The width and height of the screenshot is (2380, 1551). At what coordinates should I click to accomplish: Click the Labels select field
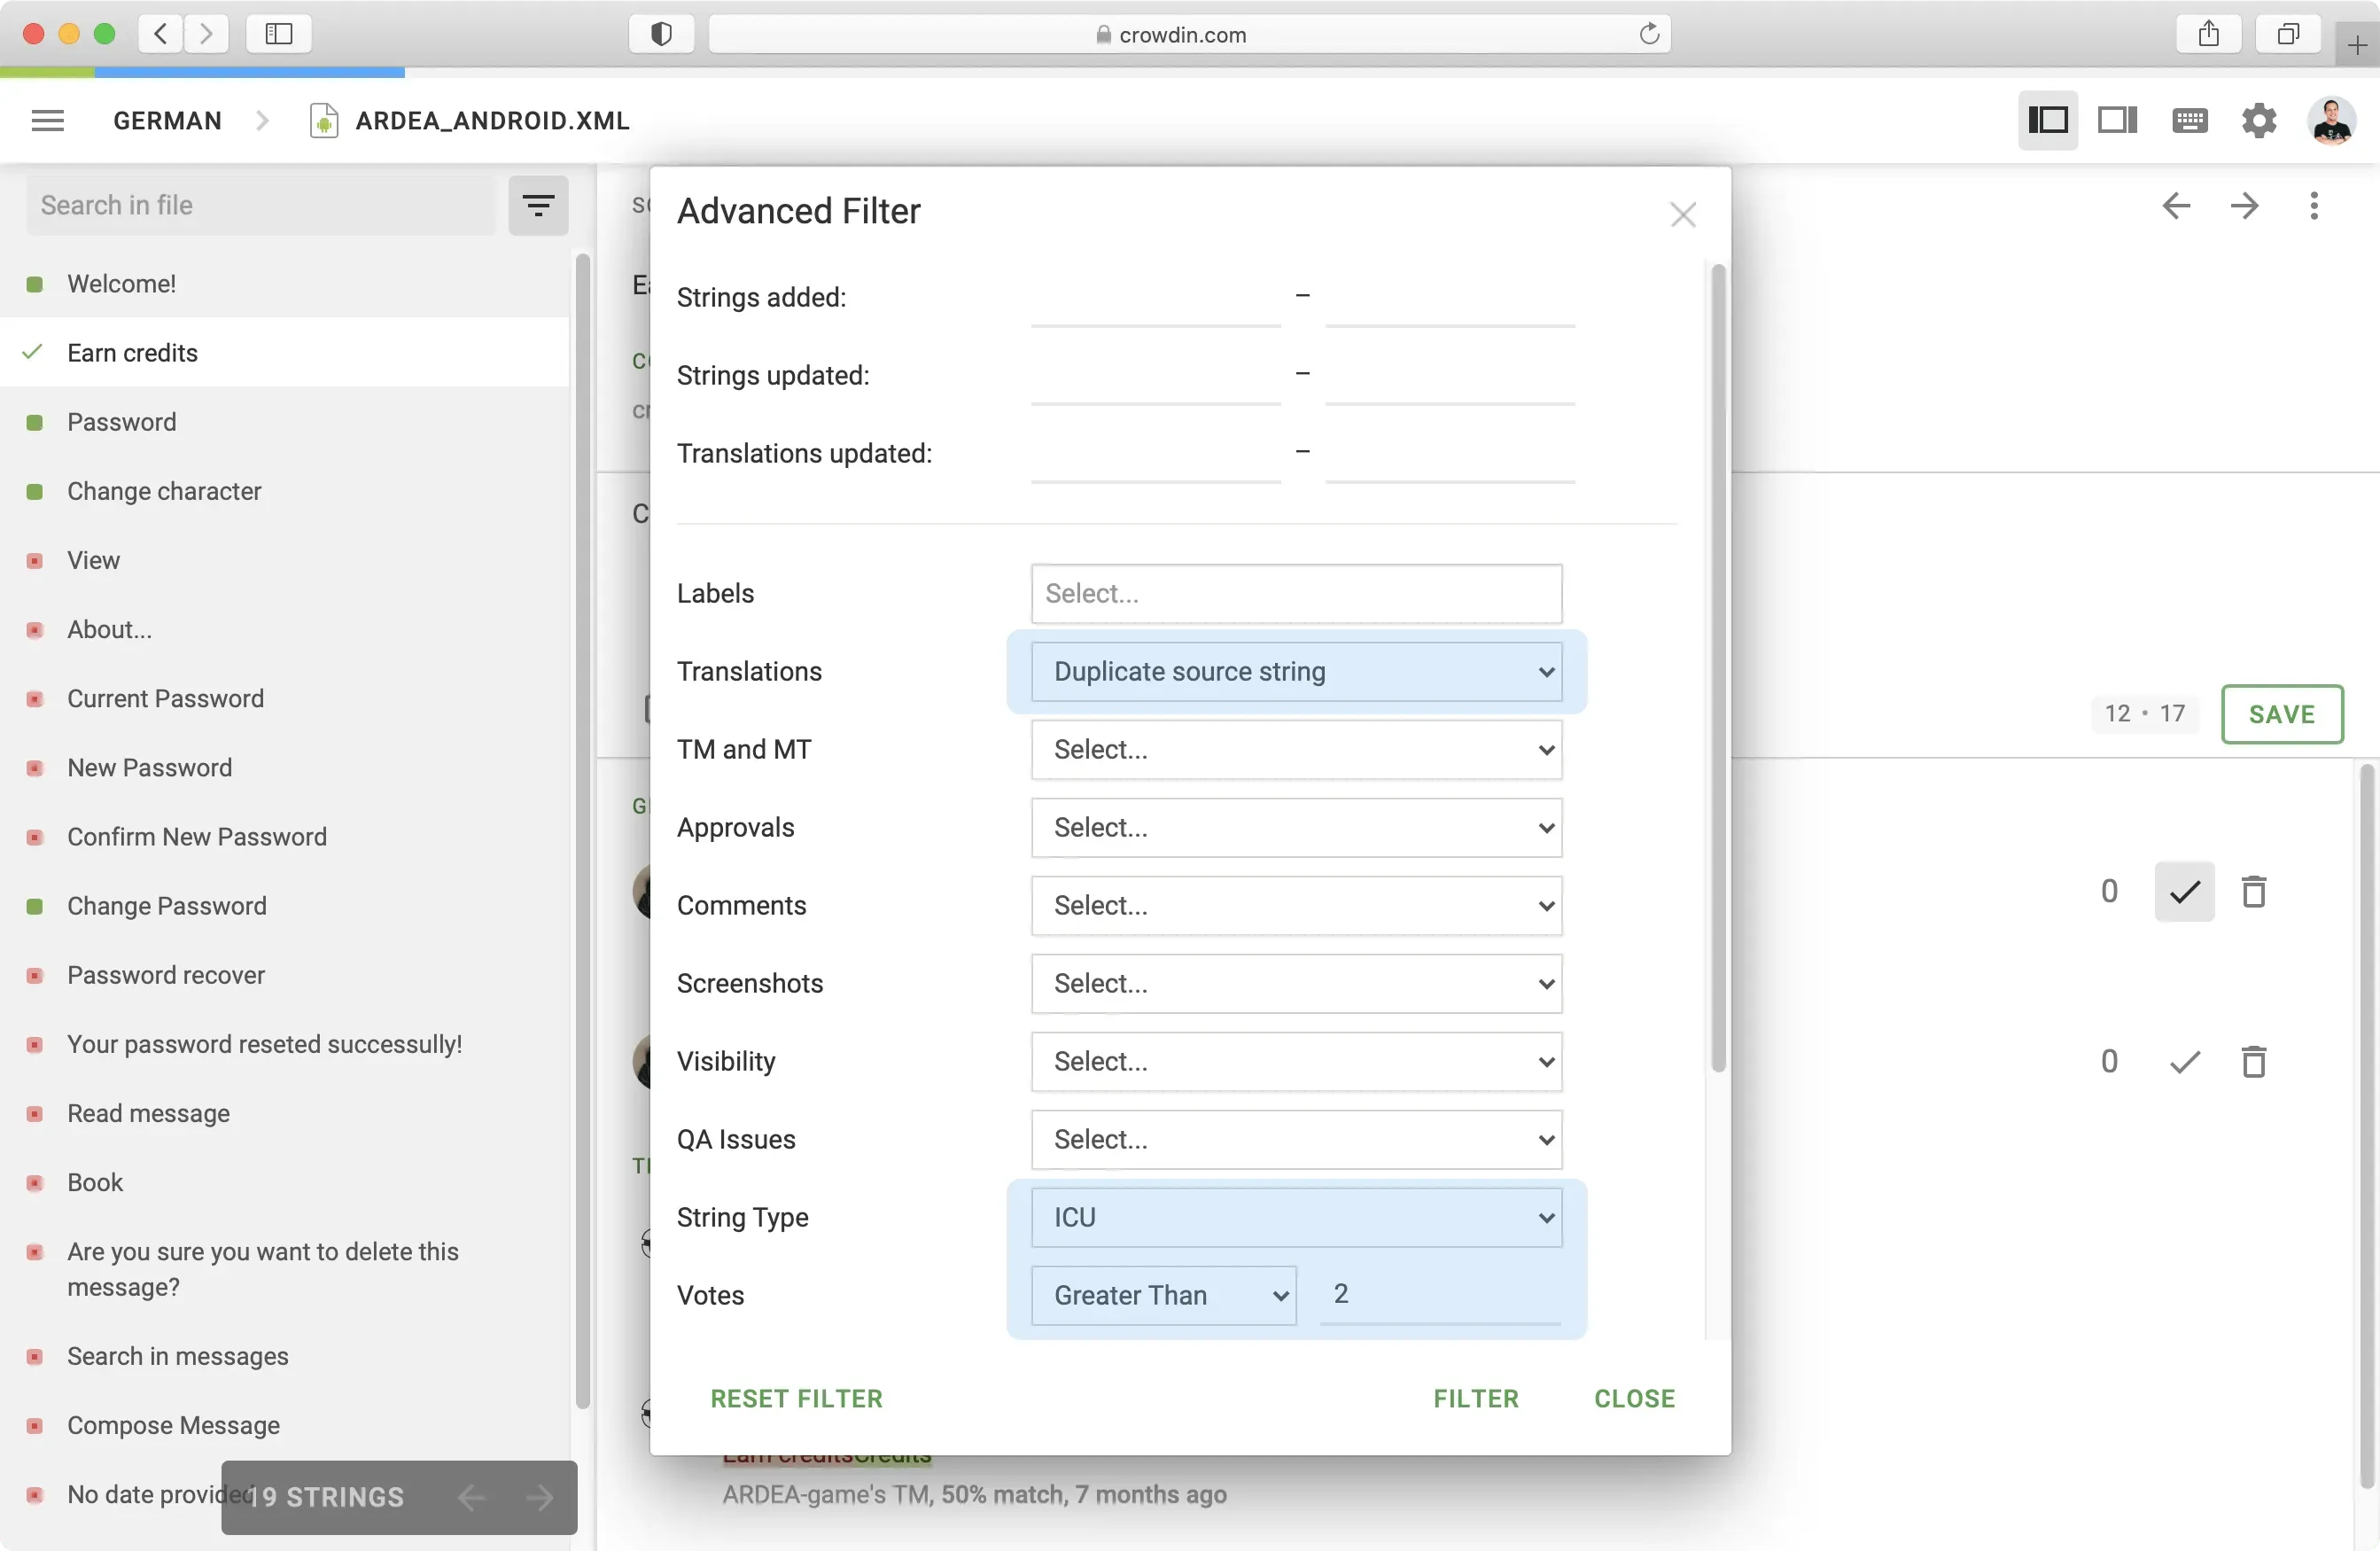click(x=1296, y=594)
